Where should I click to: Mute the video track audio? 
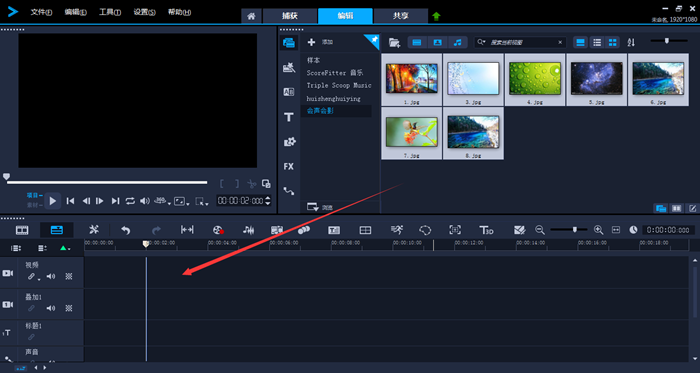click(x=51, y=276)
